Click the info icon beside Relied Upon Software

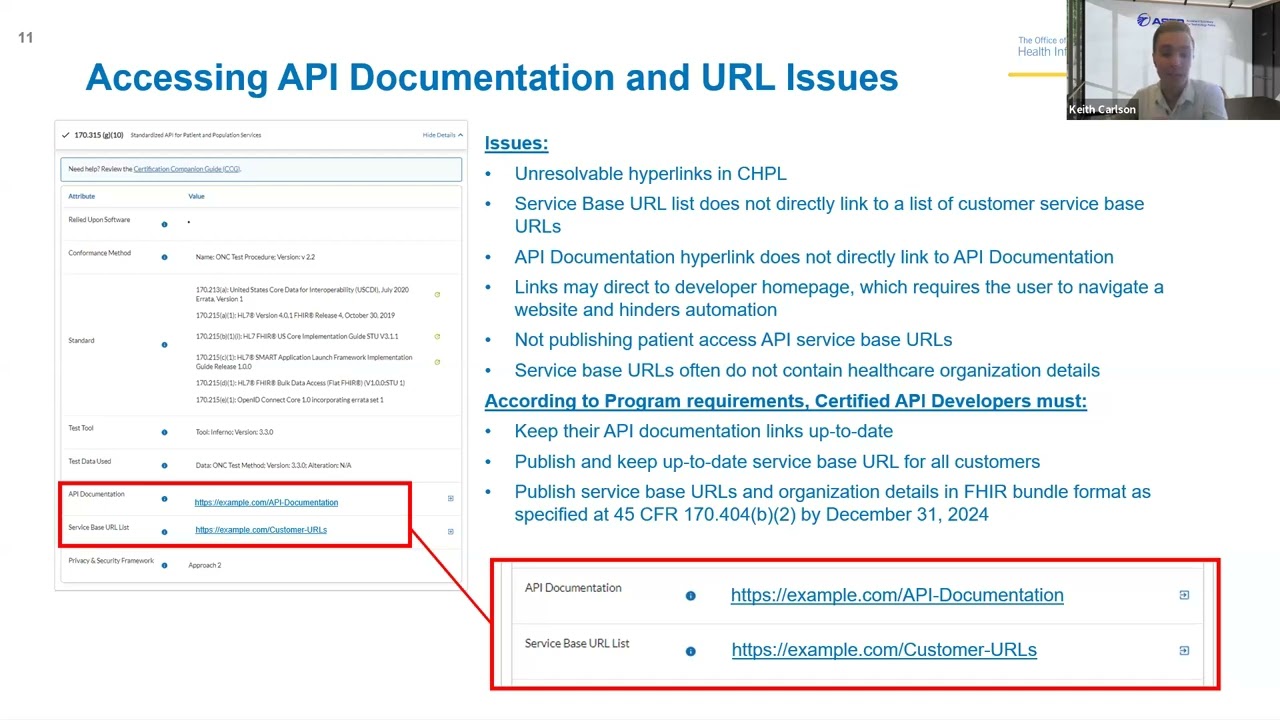165,224
